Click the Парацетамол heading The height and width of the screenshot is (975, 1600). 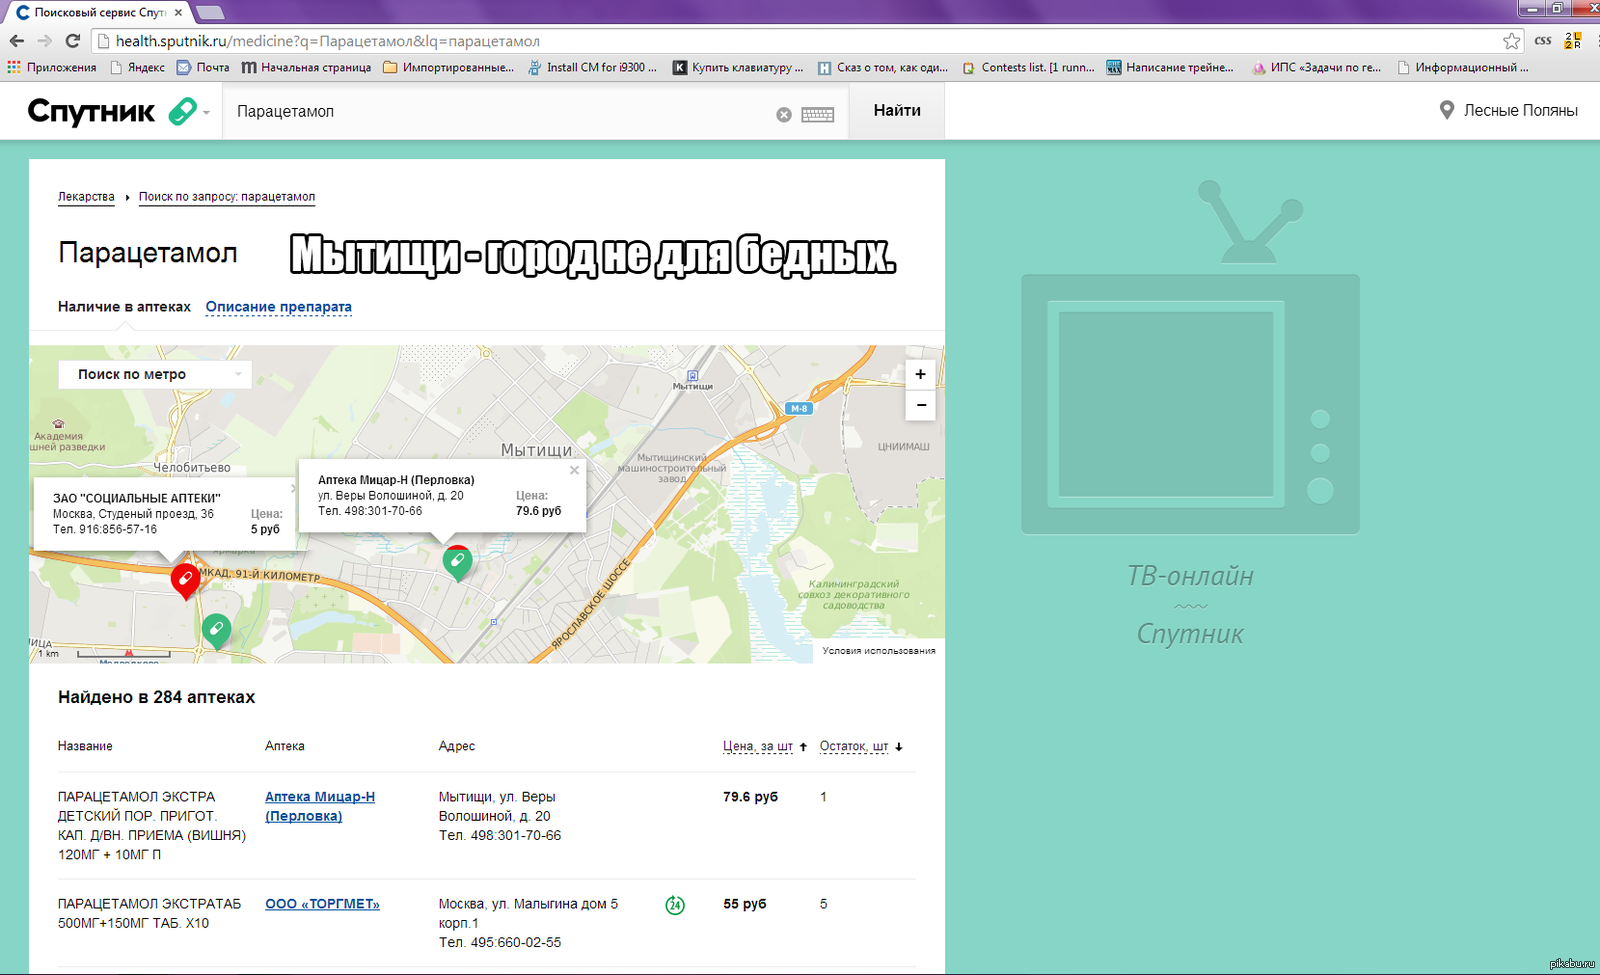point(148,253)
